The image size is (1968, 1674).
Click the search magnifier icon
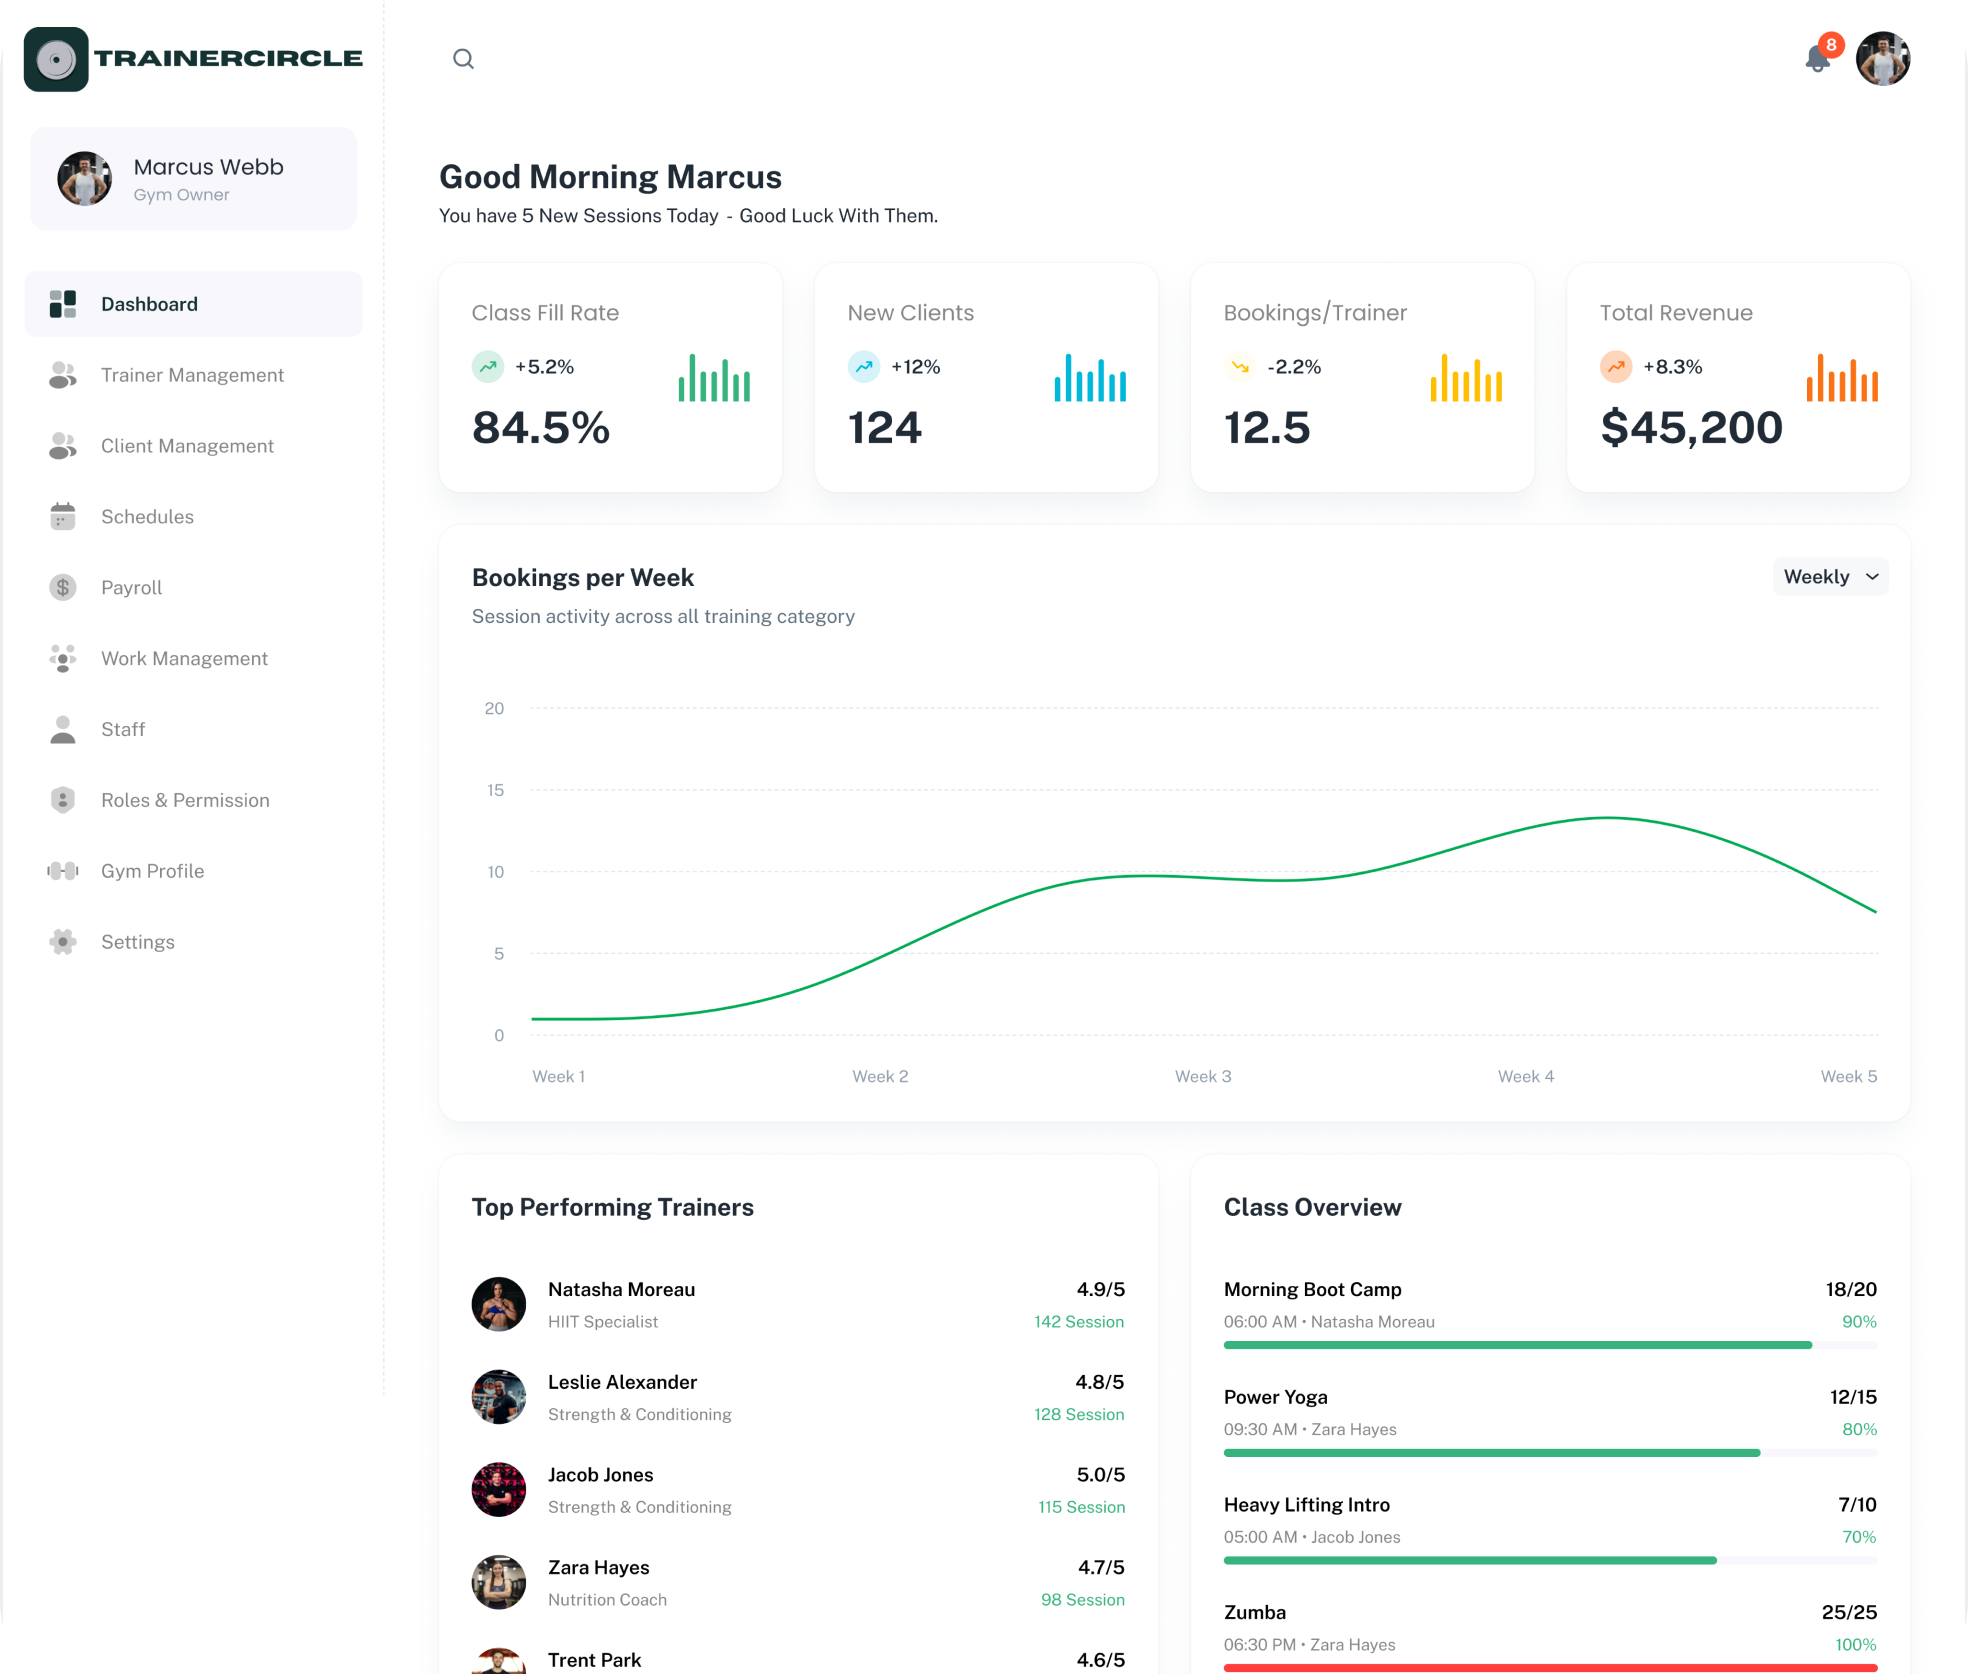coord(463,59)
